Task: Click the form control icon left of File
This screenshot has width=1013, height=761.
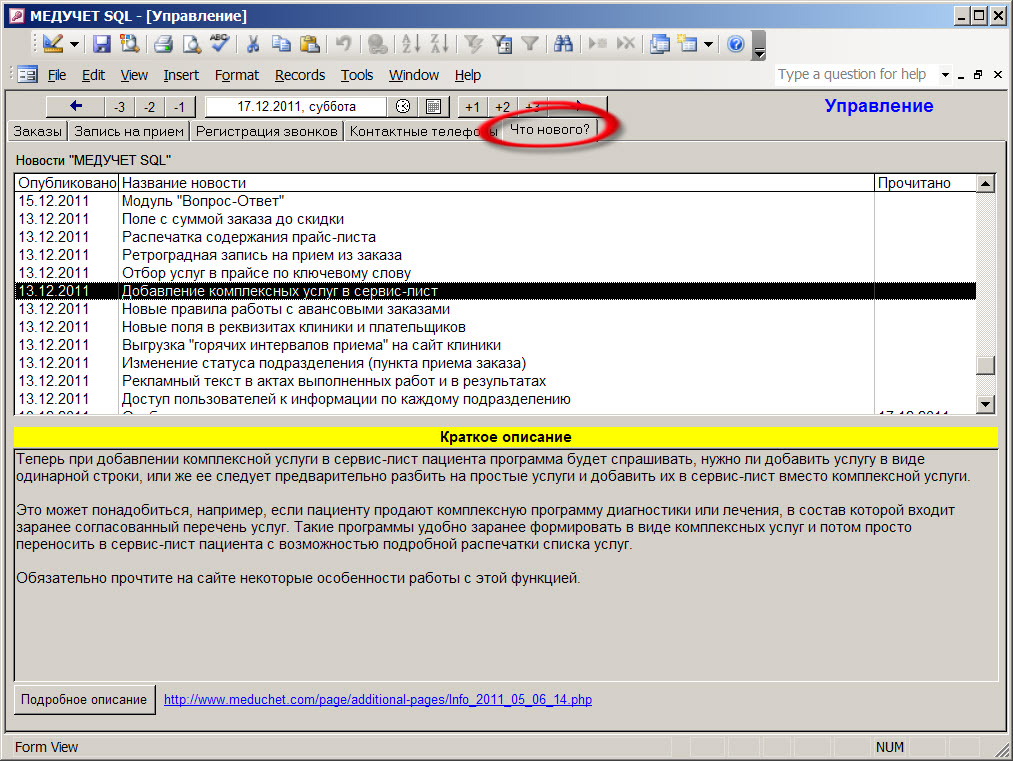Action: tap(28, 75)
